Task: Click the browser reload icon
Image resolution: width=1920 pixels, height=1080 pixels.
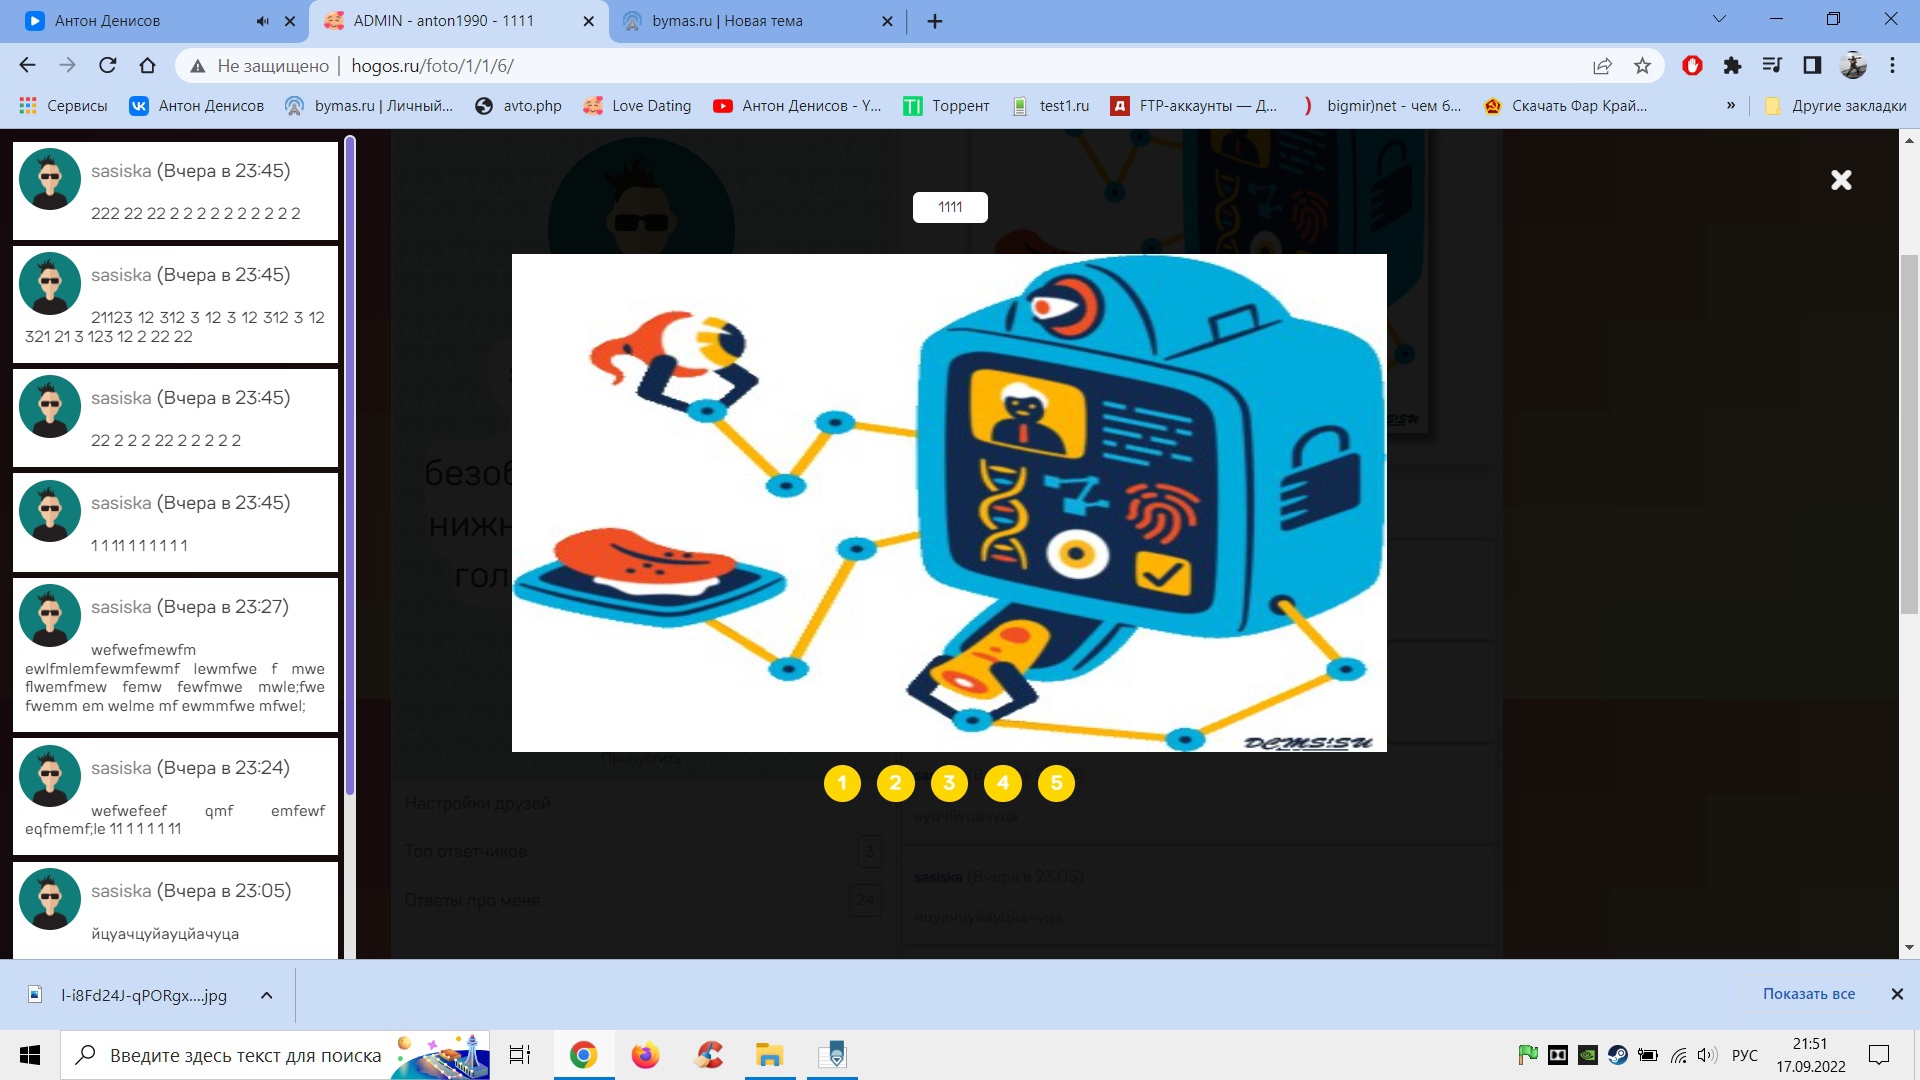Action: [x=107, y=66]
